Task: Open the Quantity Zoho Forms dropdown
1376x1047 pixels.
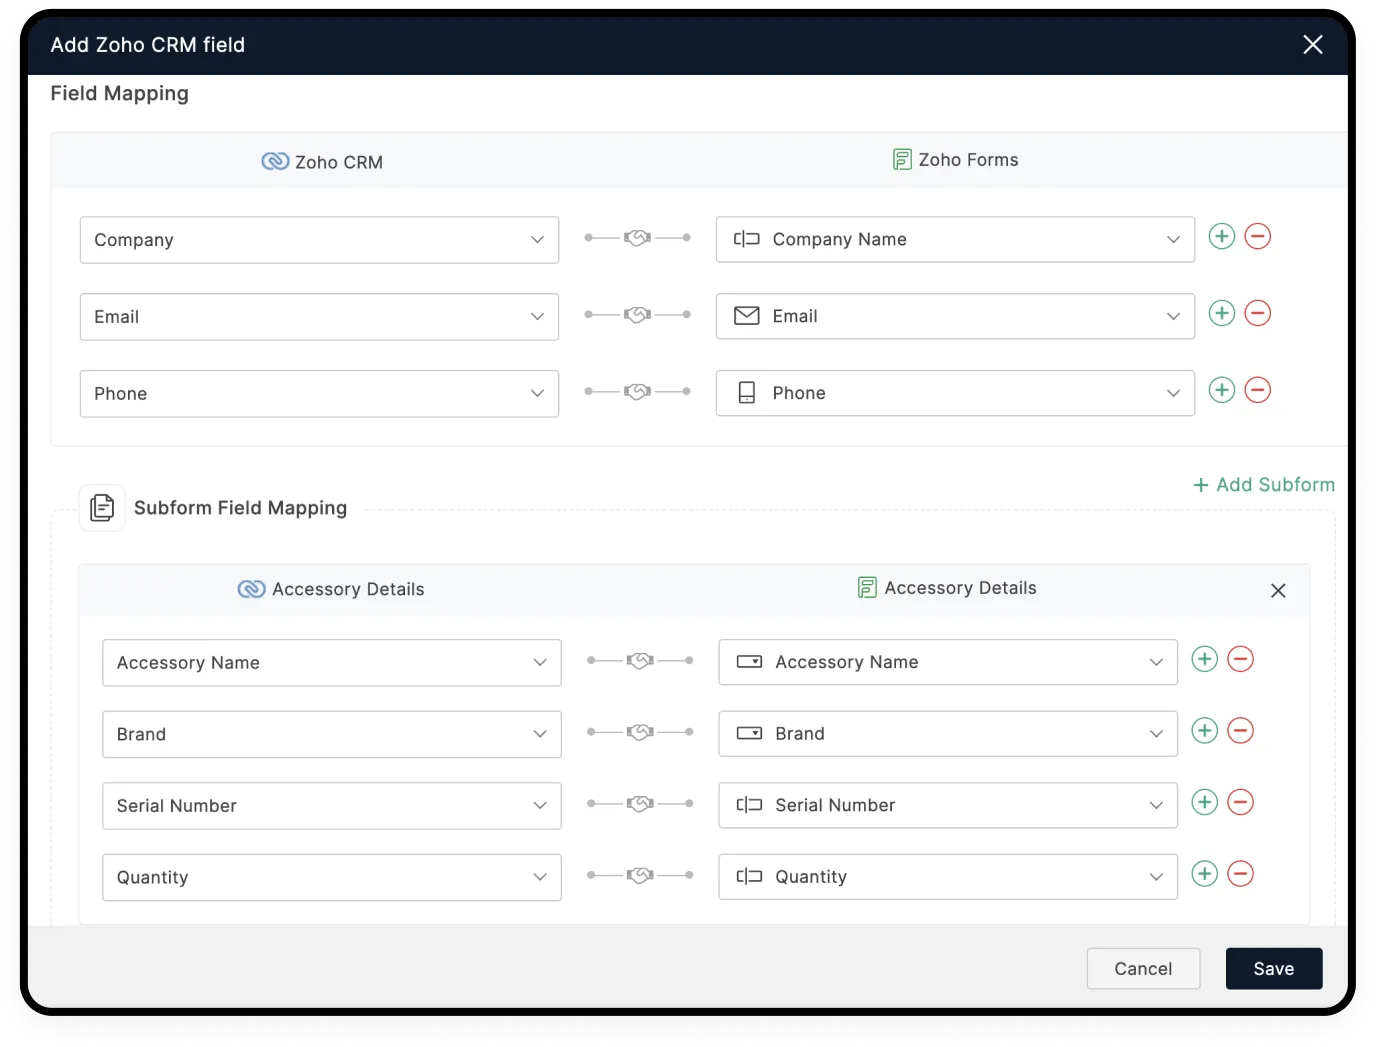Action: click(x=947, y=877)
